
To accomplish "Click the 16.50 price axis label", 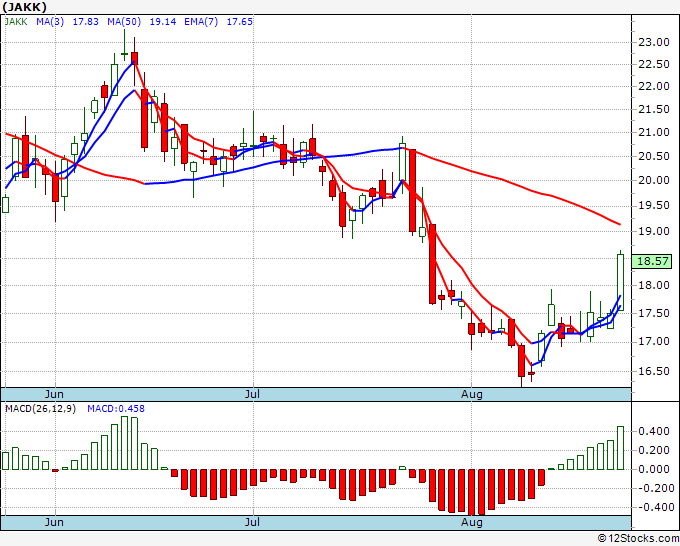I will pos(654,371).
